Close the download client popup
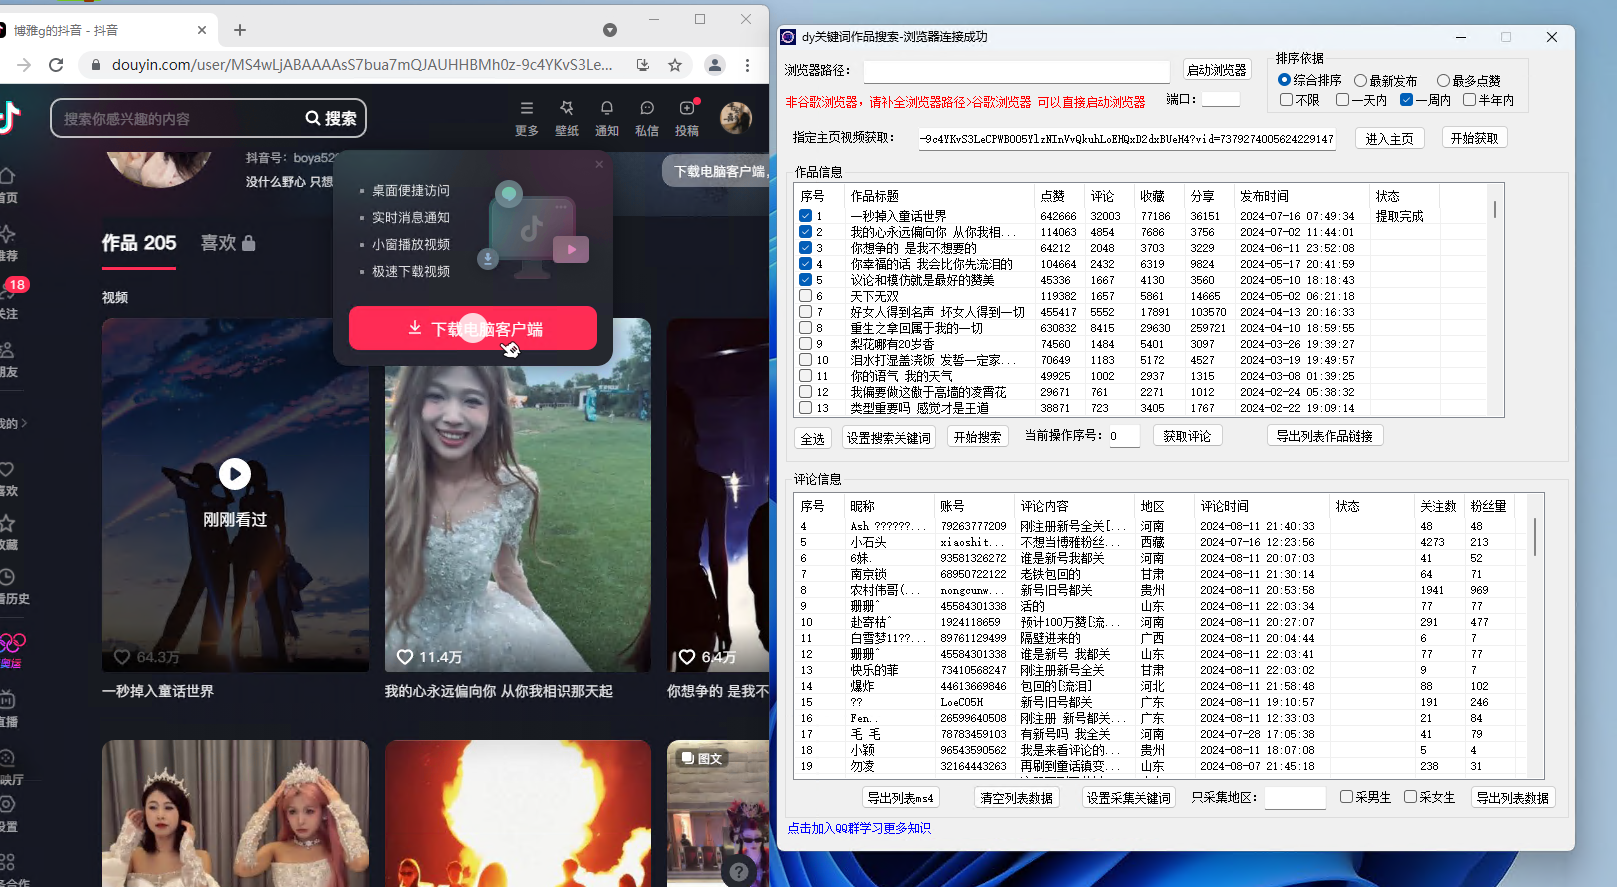 (599, 164)
